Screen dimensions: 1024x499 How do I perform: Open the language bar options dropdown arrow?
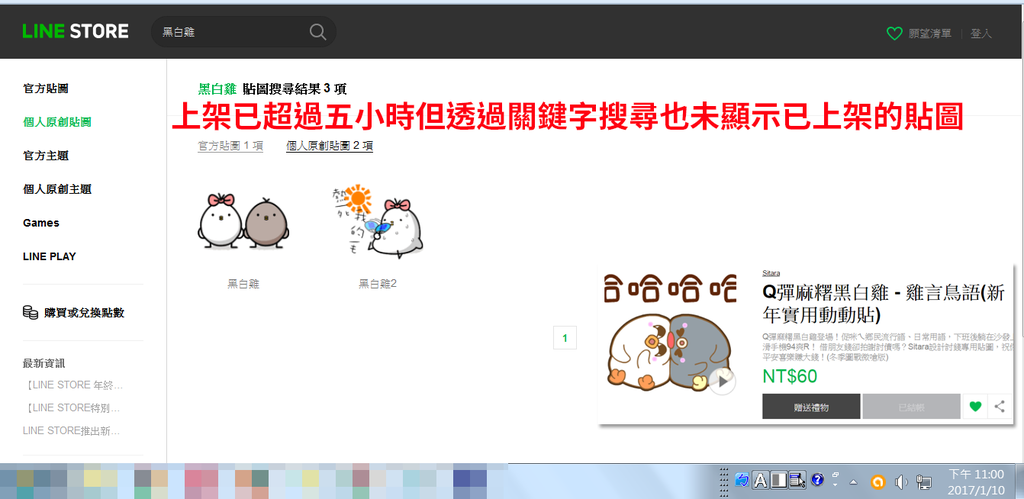[835, 485]
